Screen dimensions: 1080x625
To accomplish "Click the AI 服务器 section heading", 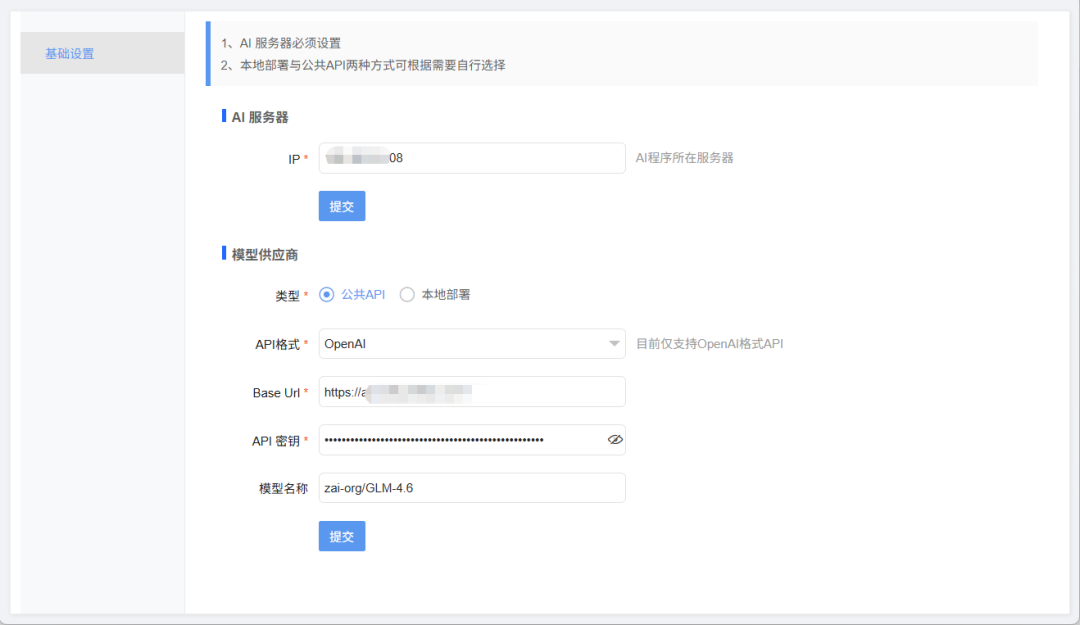I will pos(253,116).
